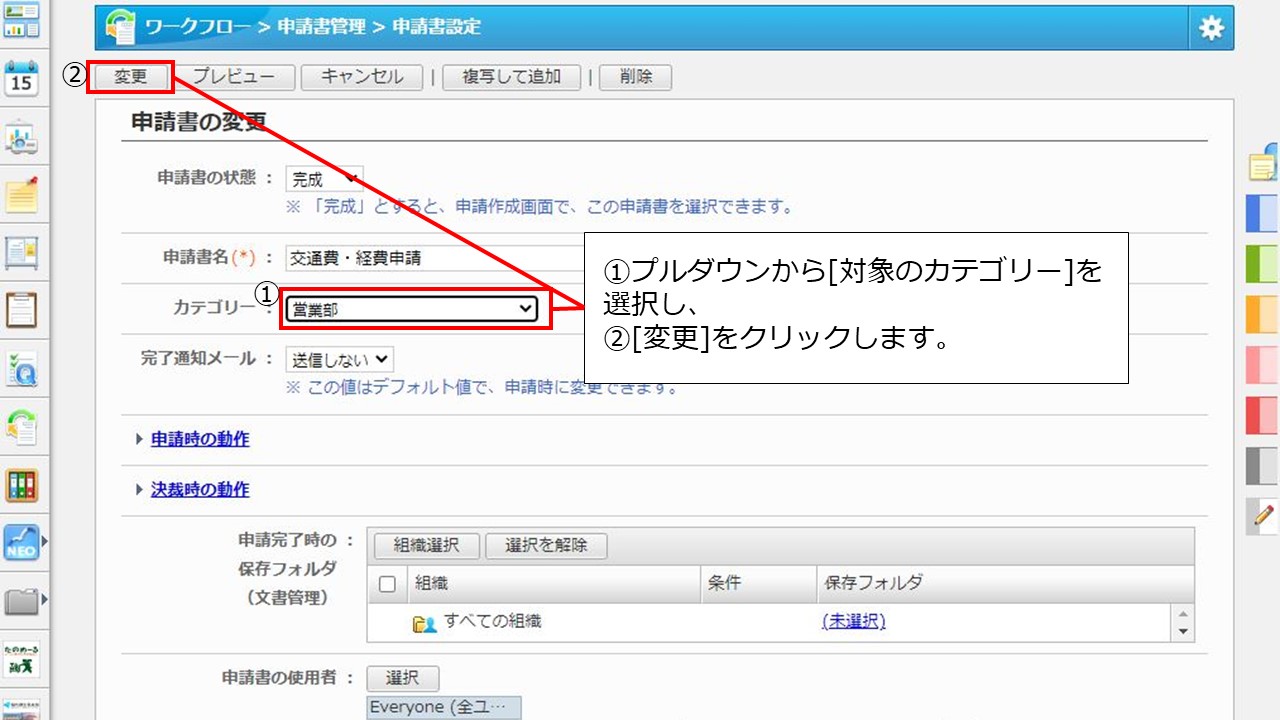Open the sticky notes icon on right edge
The image size is (1280, 720).
(x=1264, y=165)
